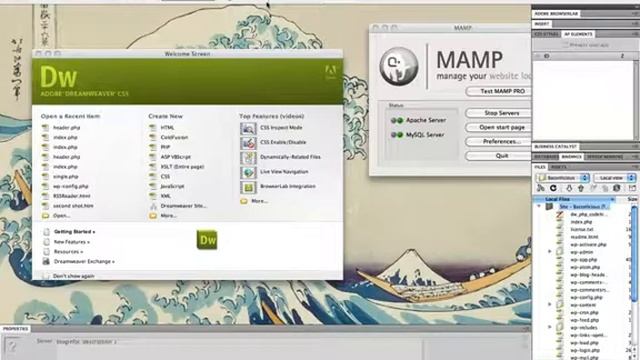Image resolution: width=640 pixels, height=360 pixels.
Task: Switch to Databases tab
Action: [x=546, y=157]
